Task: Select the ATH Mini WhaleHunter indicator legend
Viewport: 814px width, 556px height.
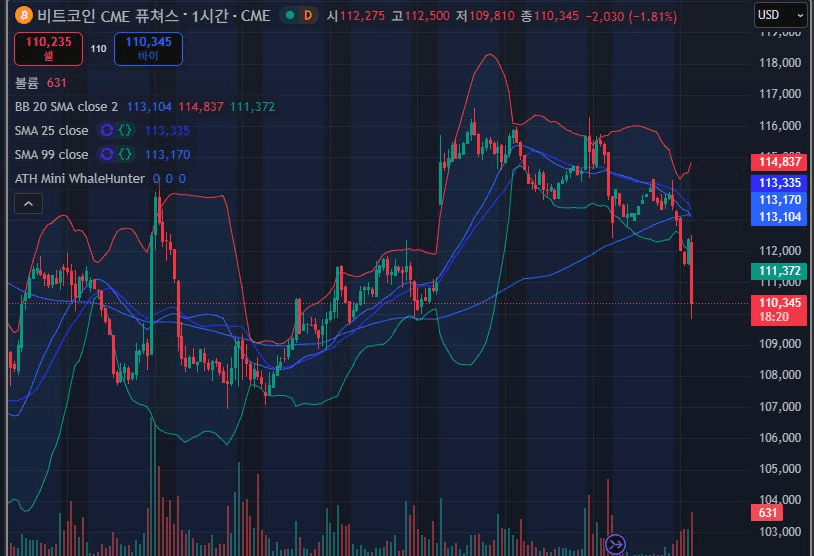Action: (x=78, y=178)
